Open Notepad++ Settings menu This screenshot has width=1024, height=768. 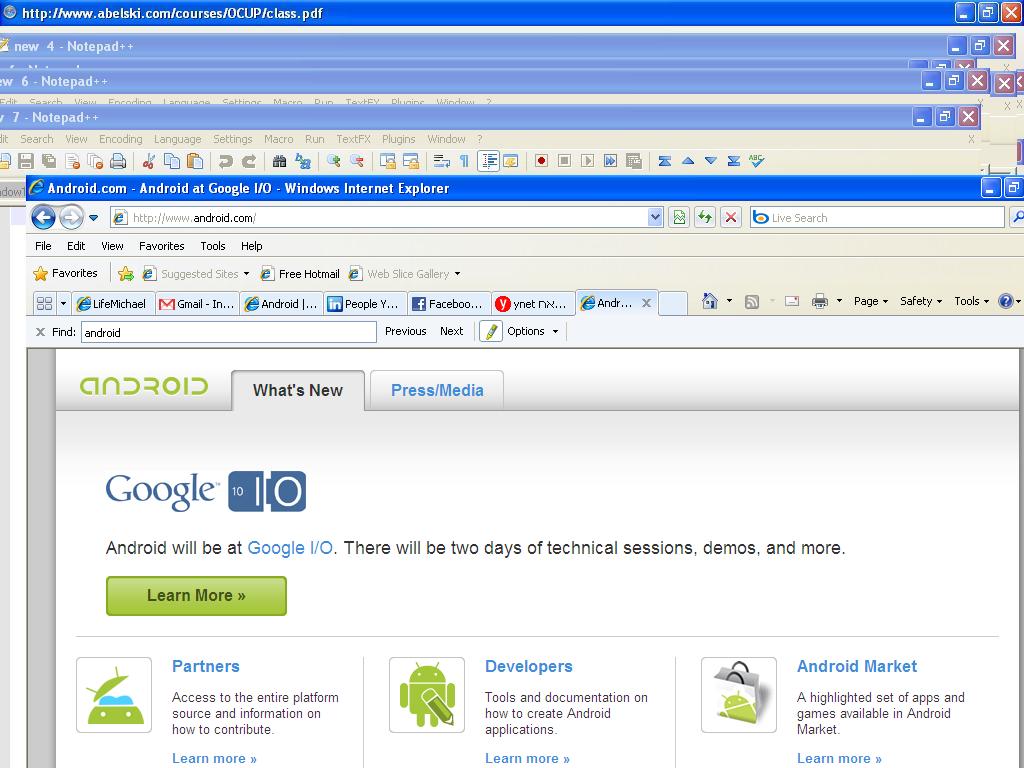tap(232, 139)
